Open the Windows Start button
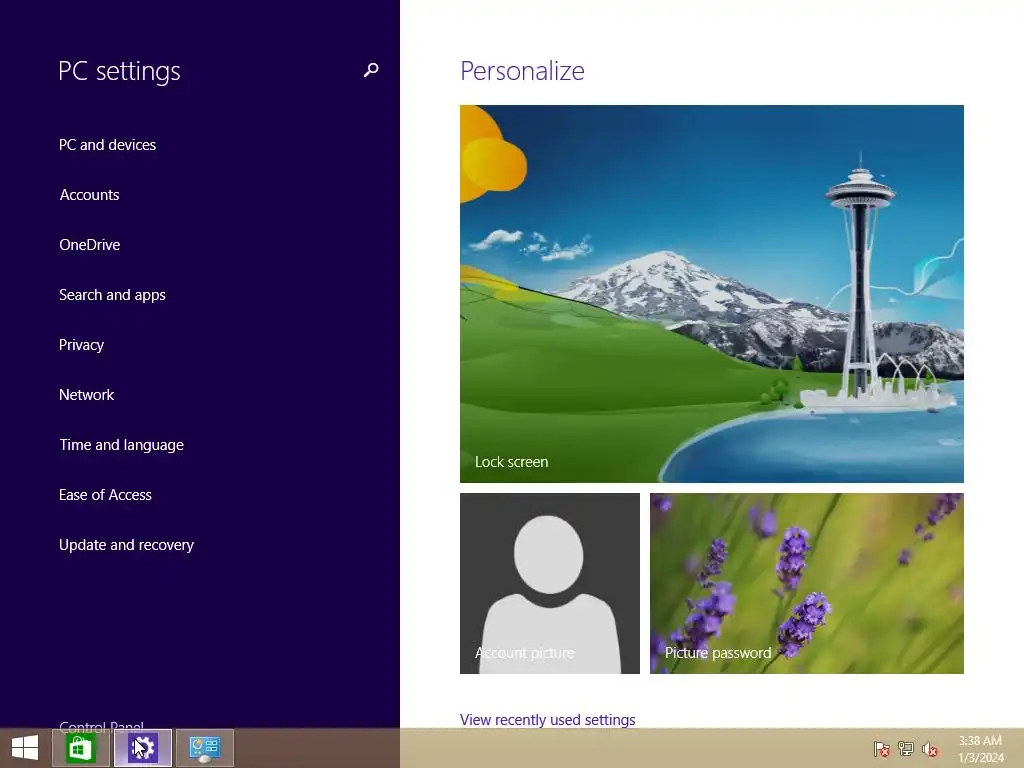Image resolution: width=1024 pixels, height=768 pixels. [x=25, y=748]
